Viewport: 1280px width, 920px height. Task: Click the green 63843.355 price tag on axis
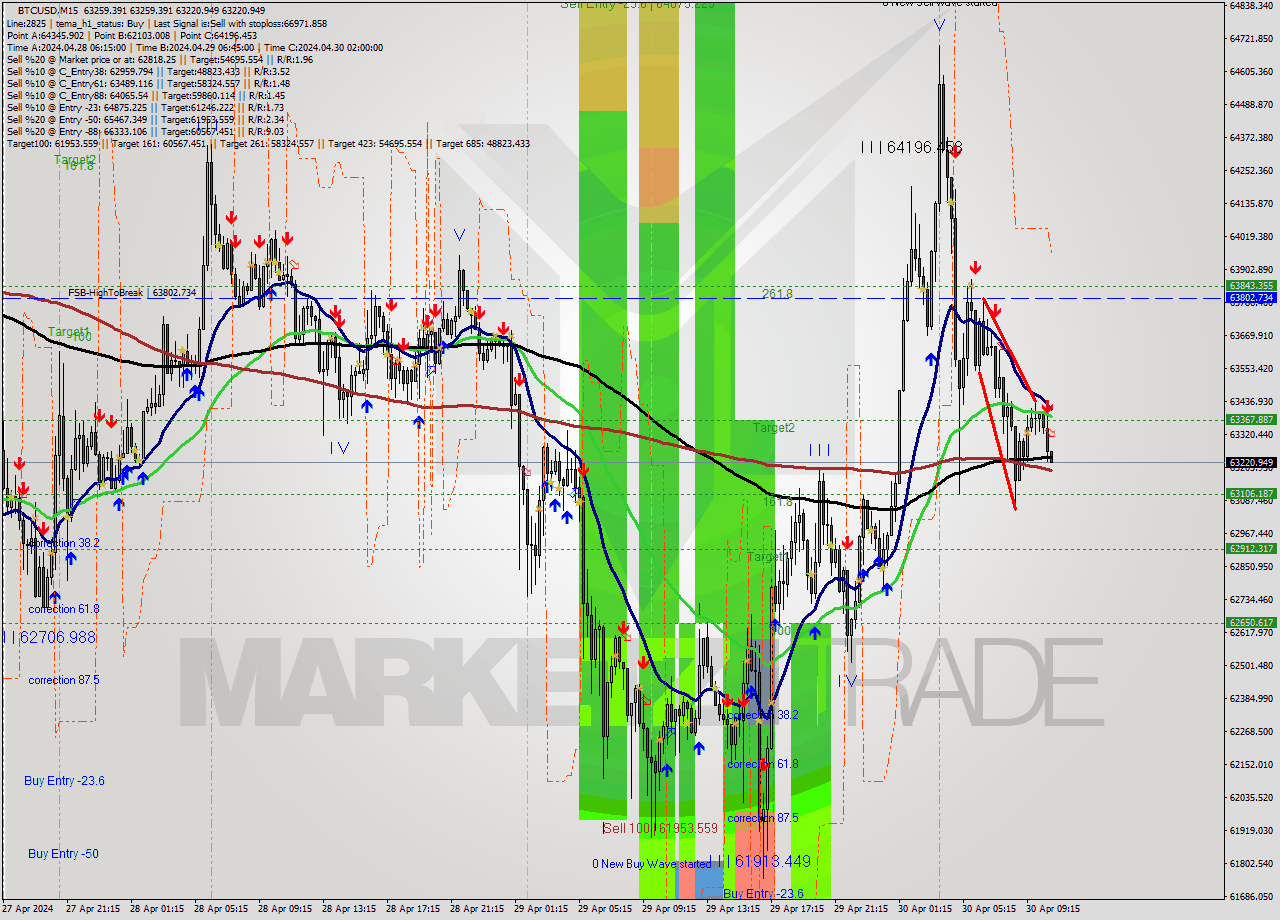(x=1250, y=286)
